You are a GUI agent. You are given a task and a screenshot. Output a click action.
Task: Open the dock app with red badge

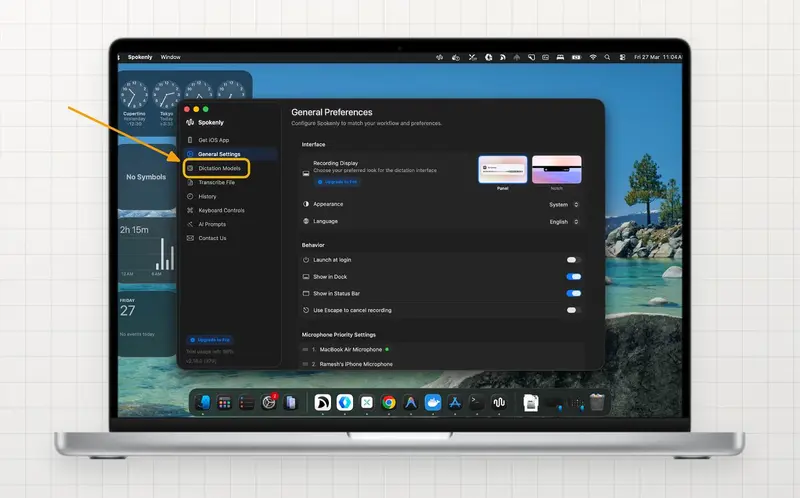point(268,403)
